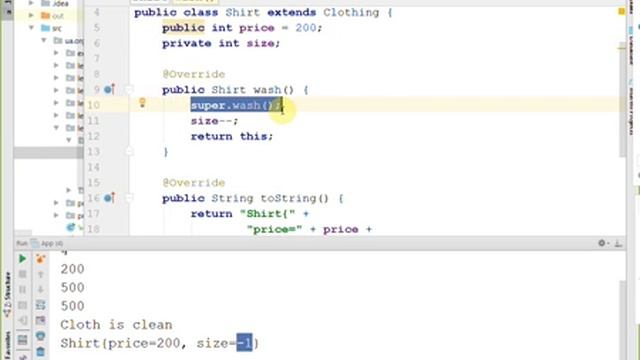Click 'public String toString()' on line 16
This screenshot has height=360, width=640.
(245, 198)
